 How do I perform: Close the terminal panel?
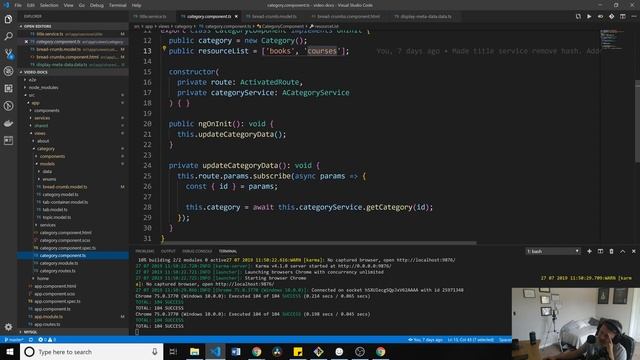click(x=633, y=251)
